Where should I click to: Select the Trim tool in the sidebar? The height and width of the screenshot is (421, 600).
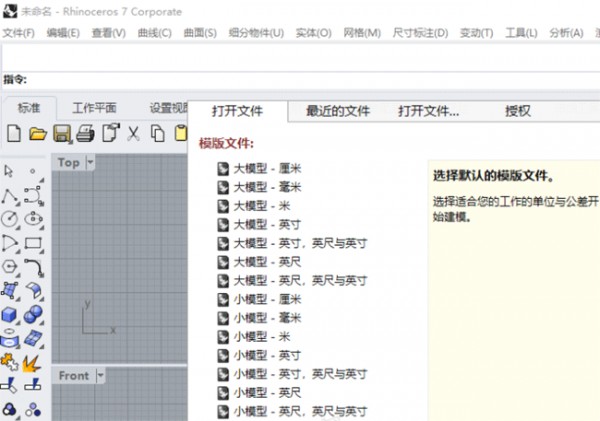pos(9,385)
